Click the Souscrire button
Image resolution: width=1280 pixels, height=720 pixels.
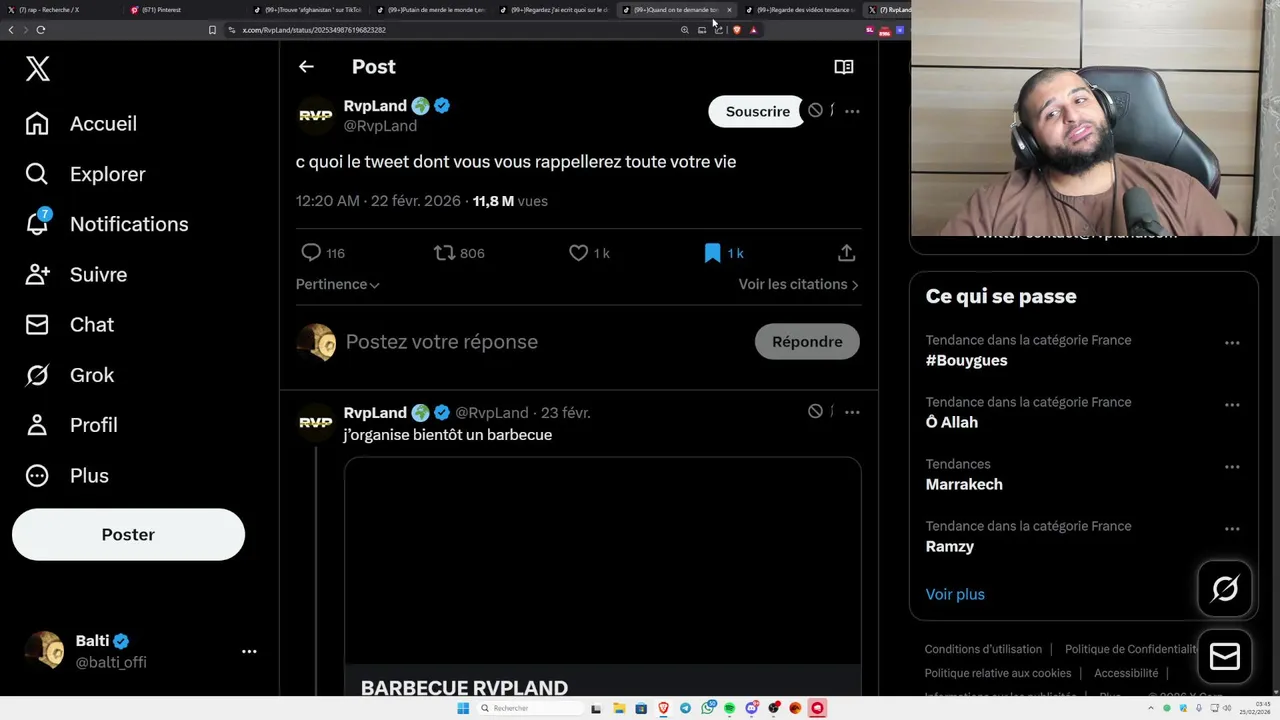(x=757, y=112)
